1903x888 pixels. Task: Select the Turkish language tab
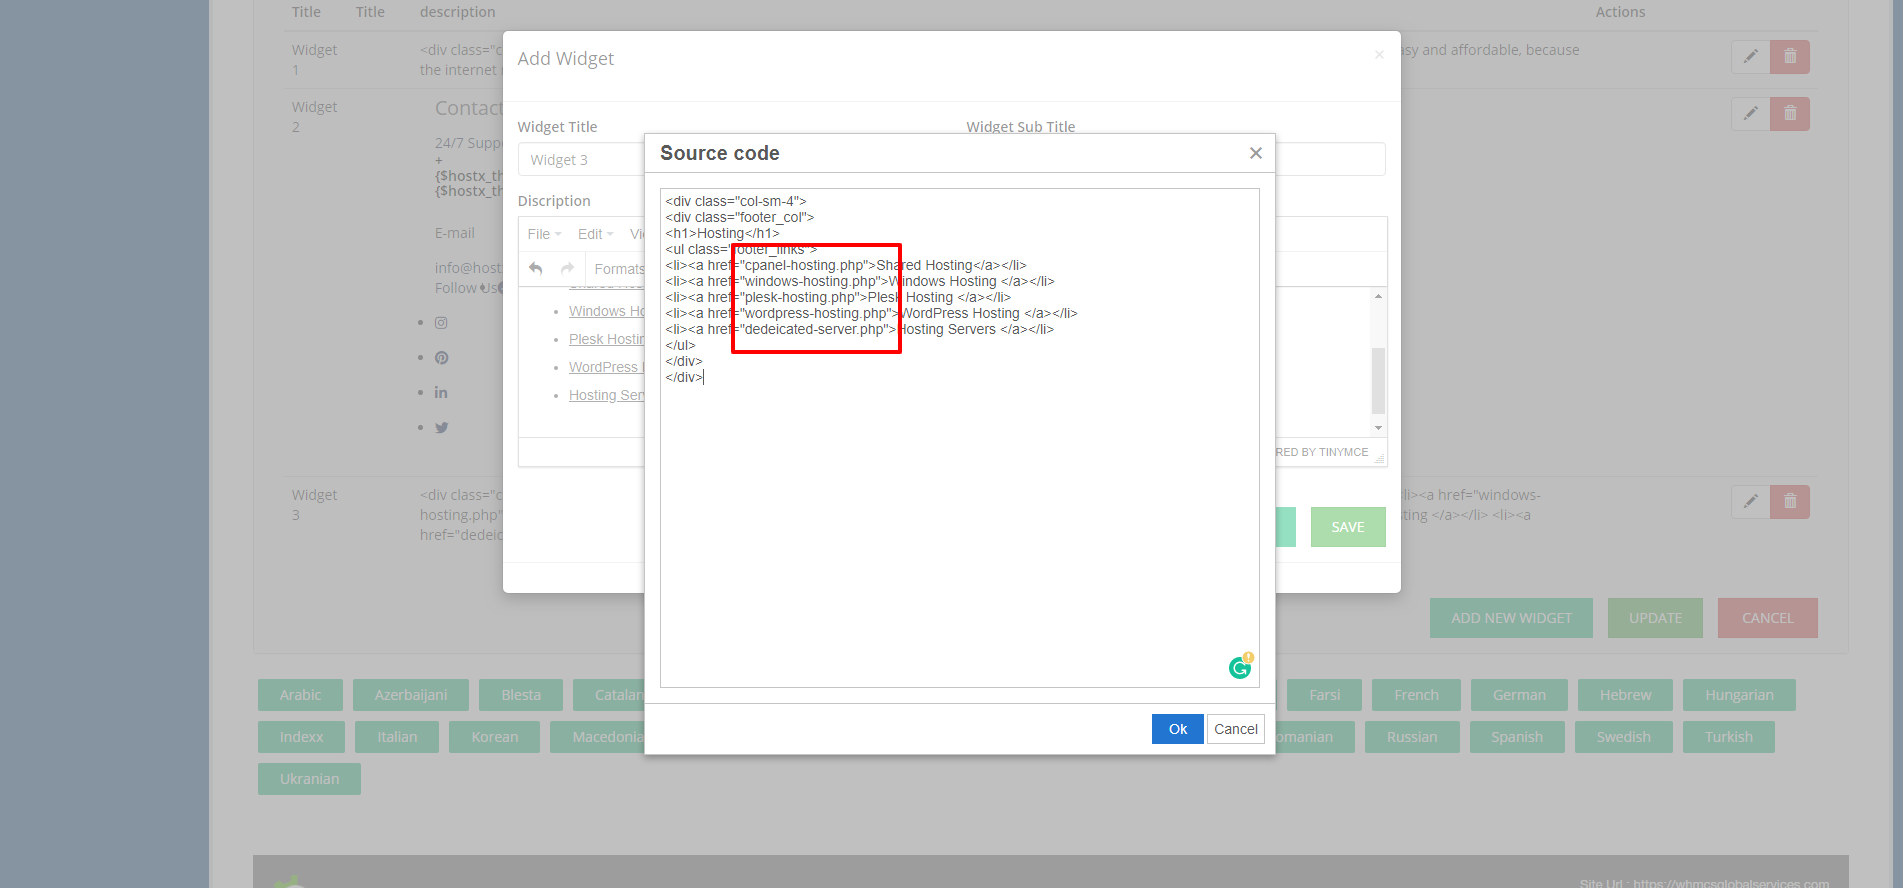click(x=1728, y=737)
